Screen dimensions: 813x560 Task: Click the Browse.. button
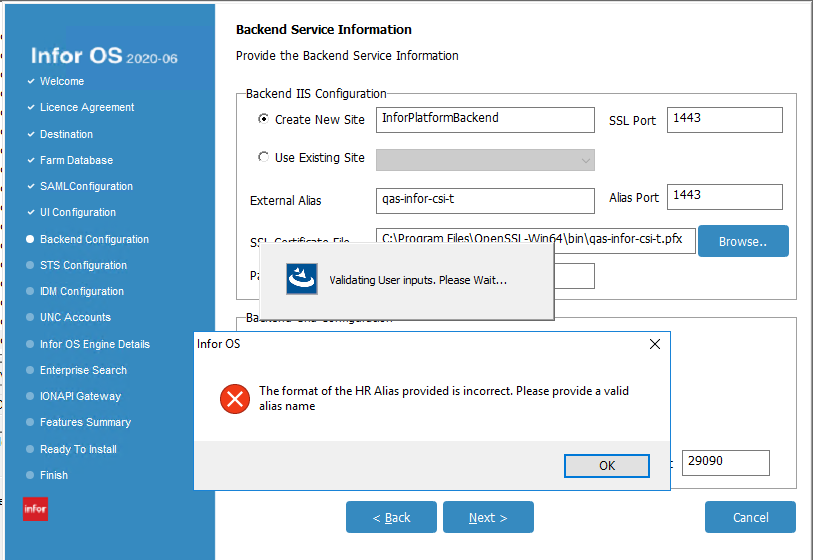(743, 241)
